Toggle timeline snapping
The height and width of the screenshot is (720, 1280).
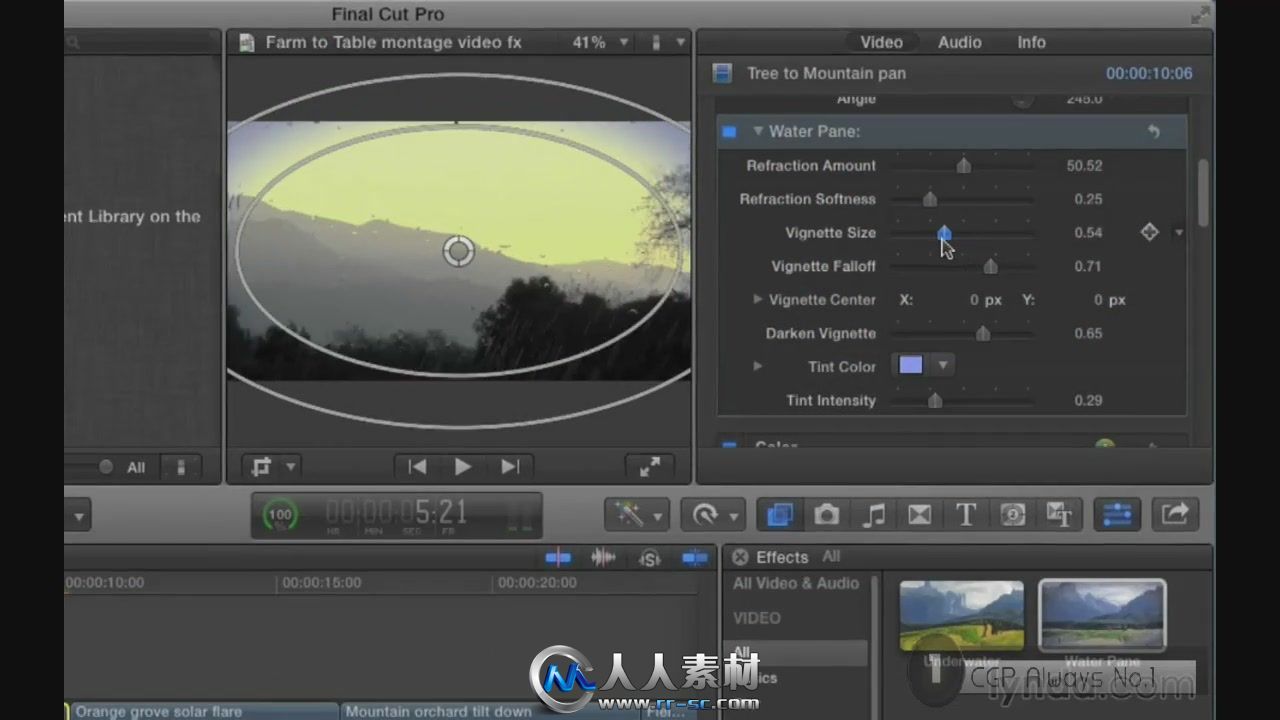695,558
